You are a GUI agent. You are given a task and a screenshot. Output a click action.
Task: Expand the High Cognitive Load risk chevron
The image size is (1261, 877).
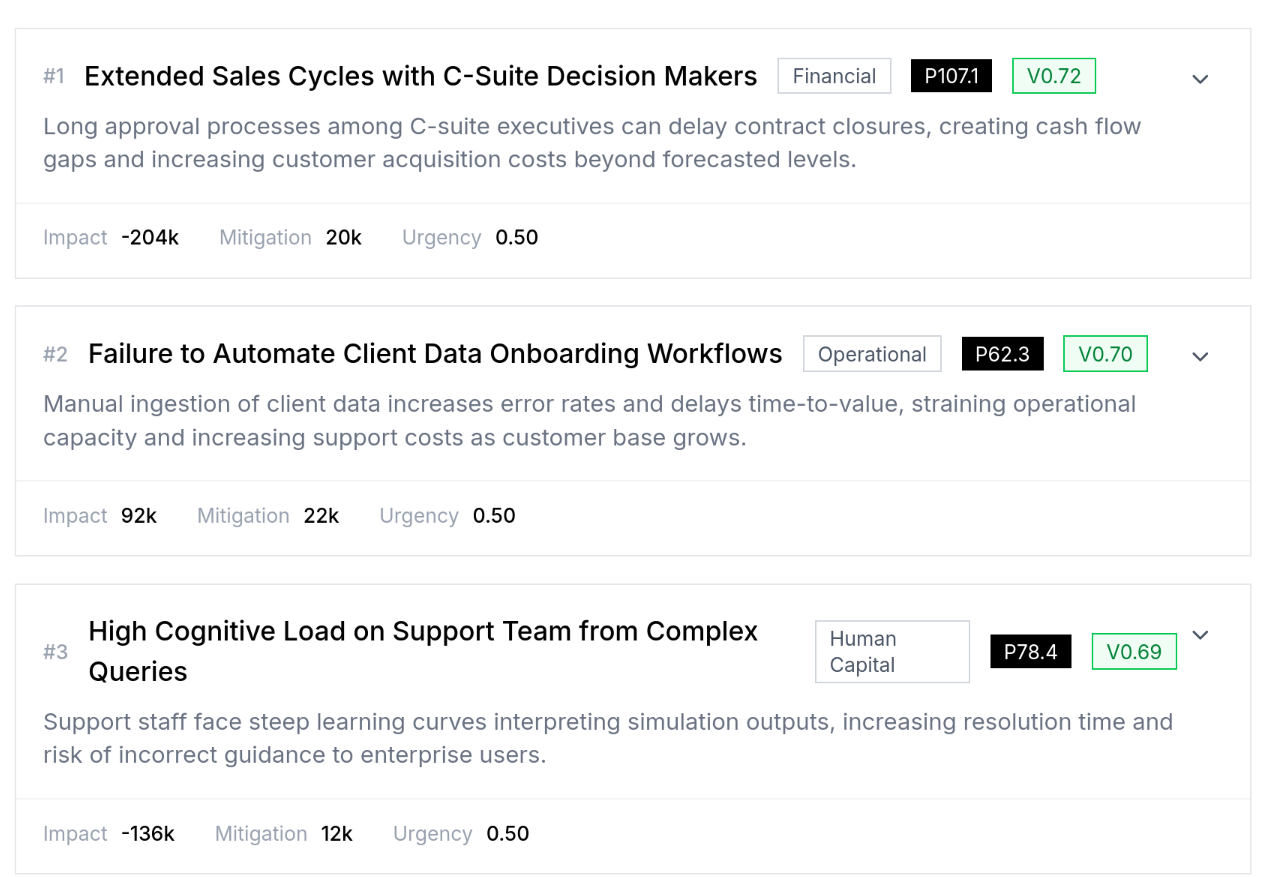coord(1200,635)
